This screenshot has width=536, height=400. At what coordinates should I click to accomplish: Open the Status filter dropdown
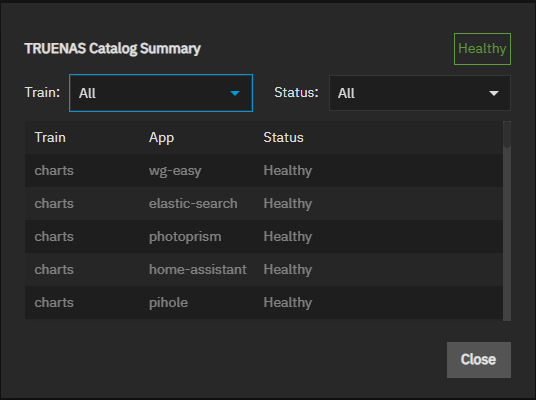420,93
